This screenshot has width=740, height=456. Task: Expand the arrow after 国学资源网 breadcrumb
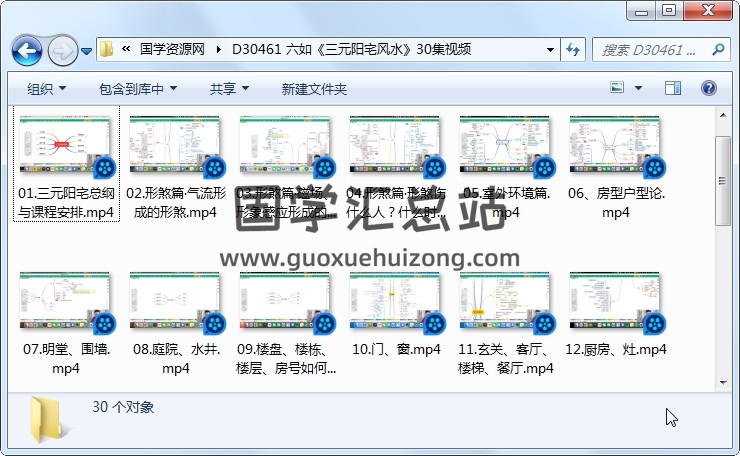click(x=219, y=49)
